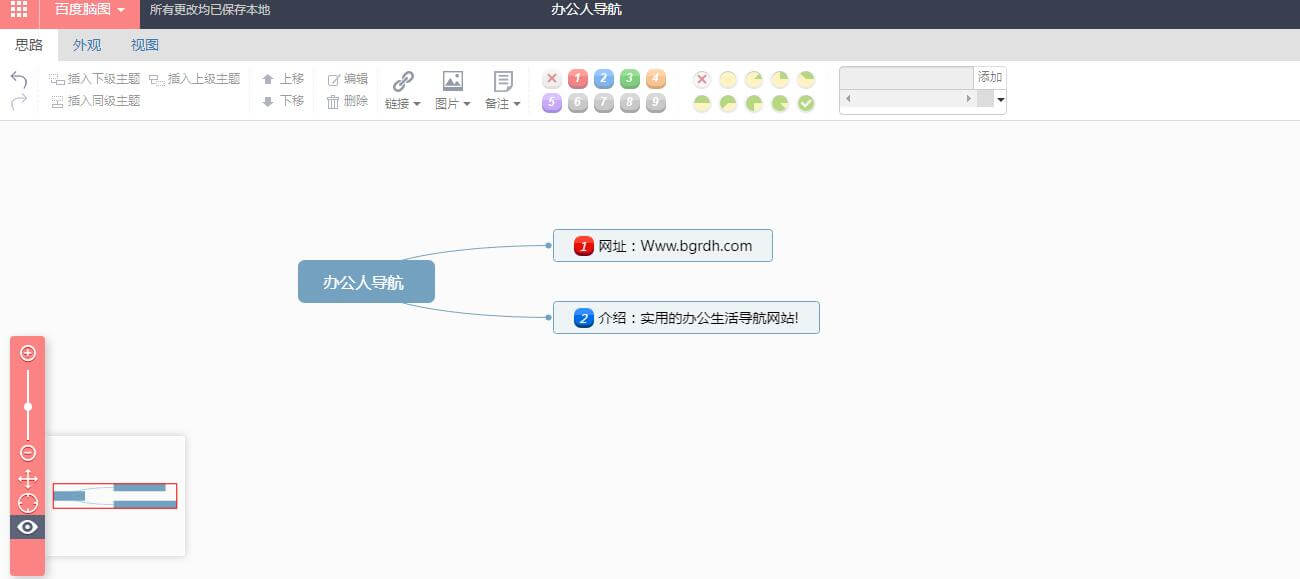Mark progress as complete with green checkmark

[806, 103]
